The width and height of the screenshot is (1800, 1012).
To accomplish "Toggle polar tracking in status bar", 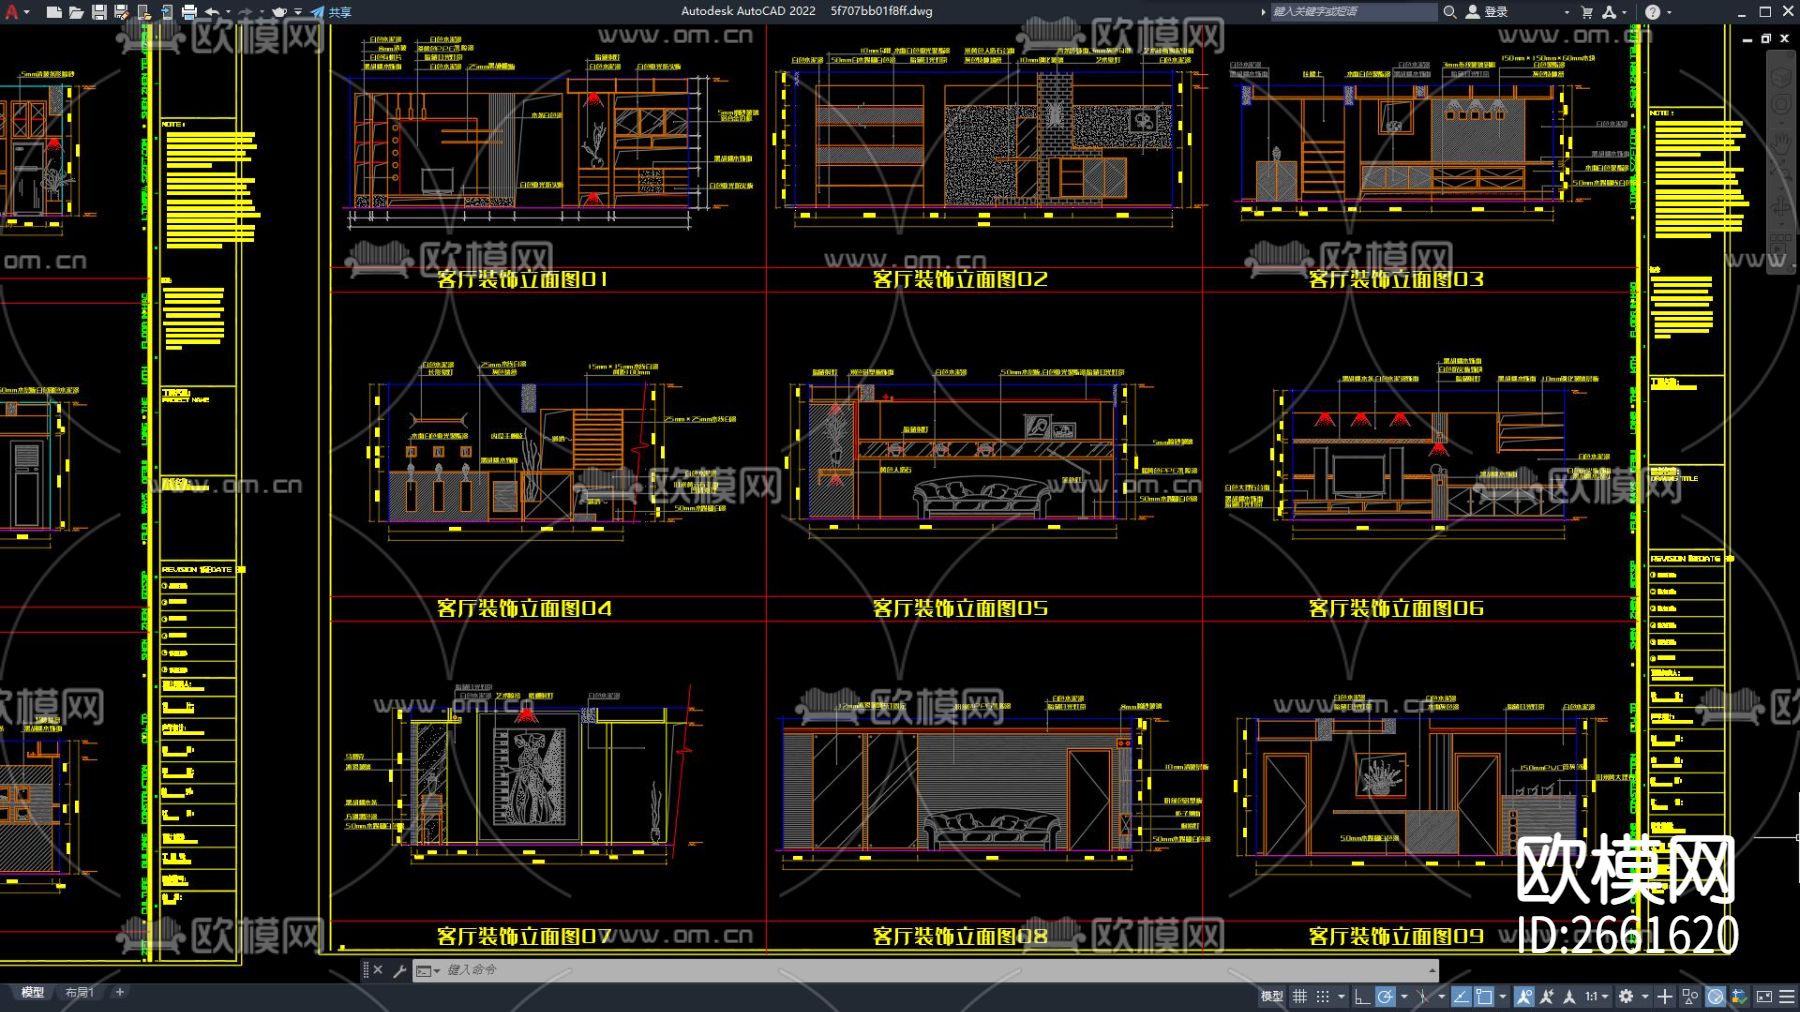I will coord(1385,996).
